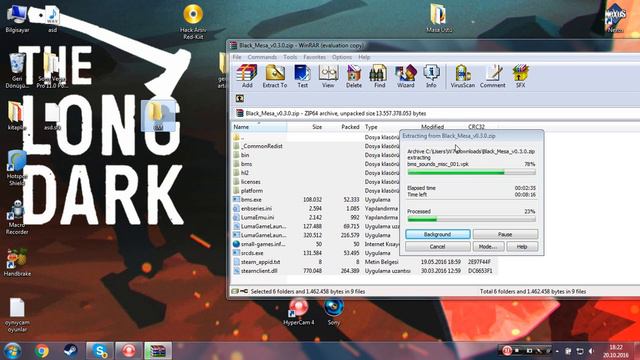The height and width of the screenshot is (360, 640).
Task: Select the bin folder row
Action: [x=316, y=155]
